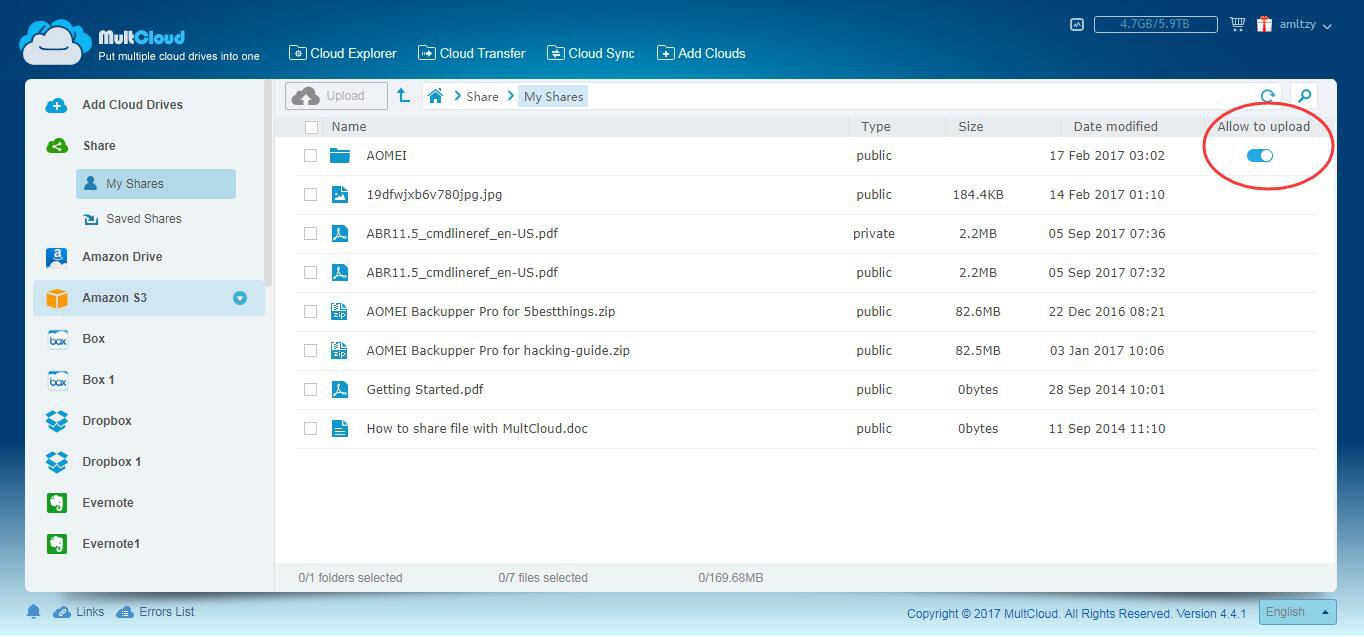
Task: Select Saved Shares in the sidebar
Action: [x=143, y=218]
